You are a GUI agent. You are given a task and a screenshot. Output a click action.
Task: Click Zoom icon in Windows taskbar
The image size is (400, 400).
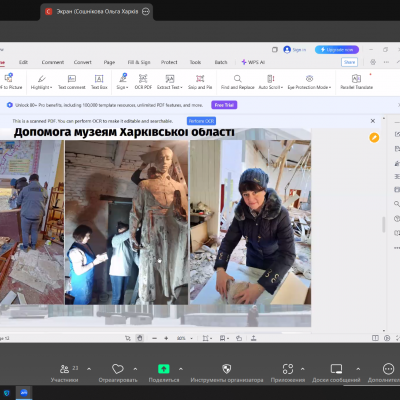point(24,393)
